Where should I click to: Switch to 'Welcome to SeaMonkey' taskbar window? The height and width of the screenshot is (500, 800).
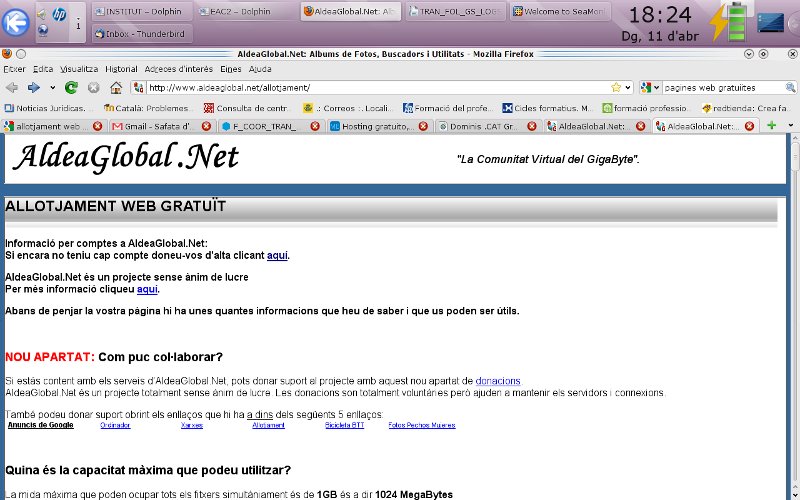click(x=560, y=11)
